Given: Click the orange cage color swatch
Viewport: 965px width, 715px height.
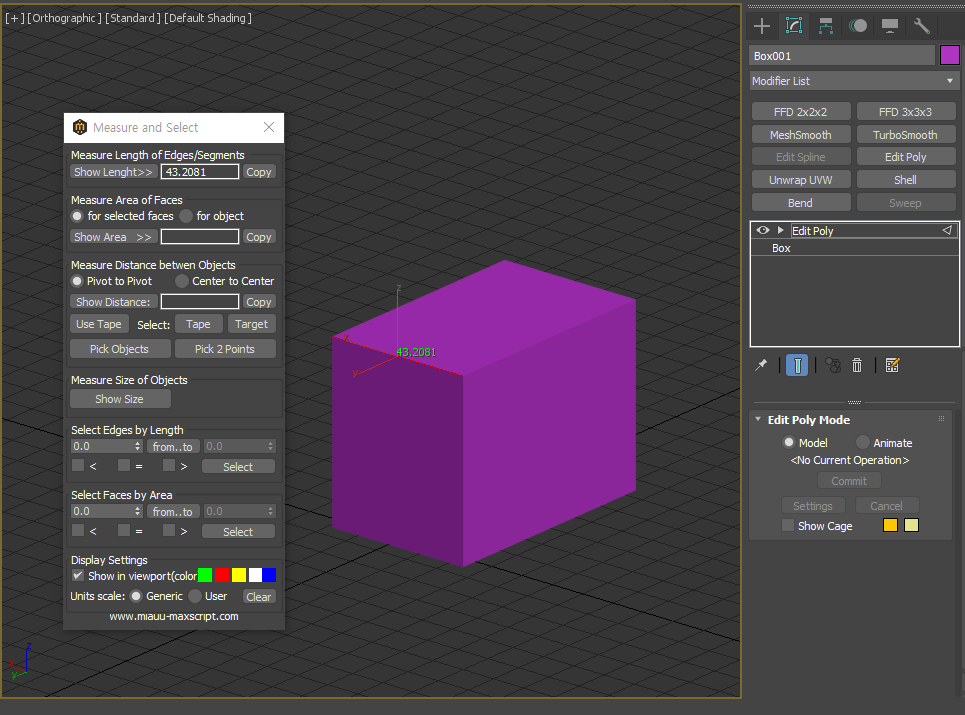Looking at the screenshot, I should tap(890, 525).
